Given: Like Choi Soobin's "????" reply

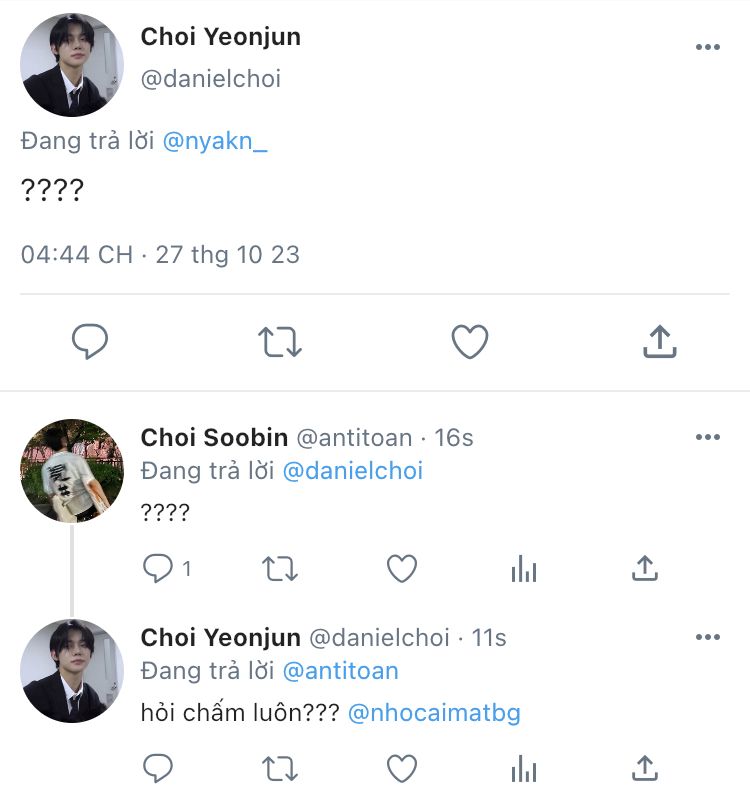Looking at the screenshot, I should tap(401, 569).
